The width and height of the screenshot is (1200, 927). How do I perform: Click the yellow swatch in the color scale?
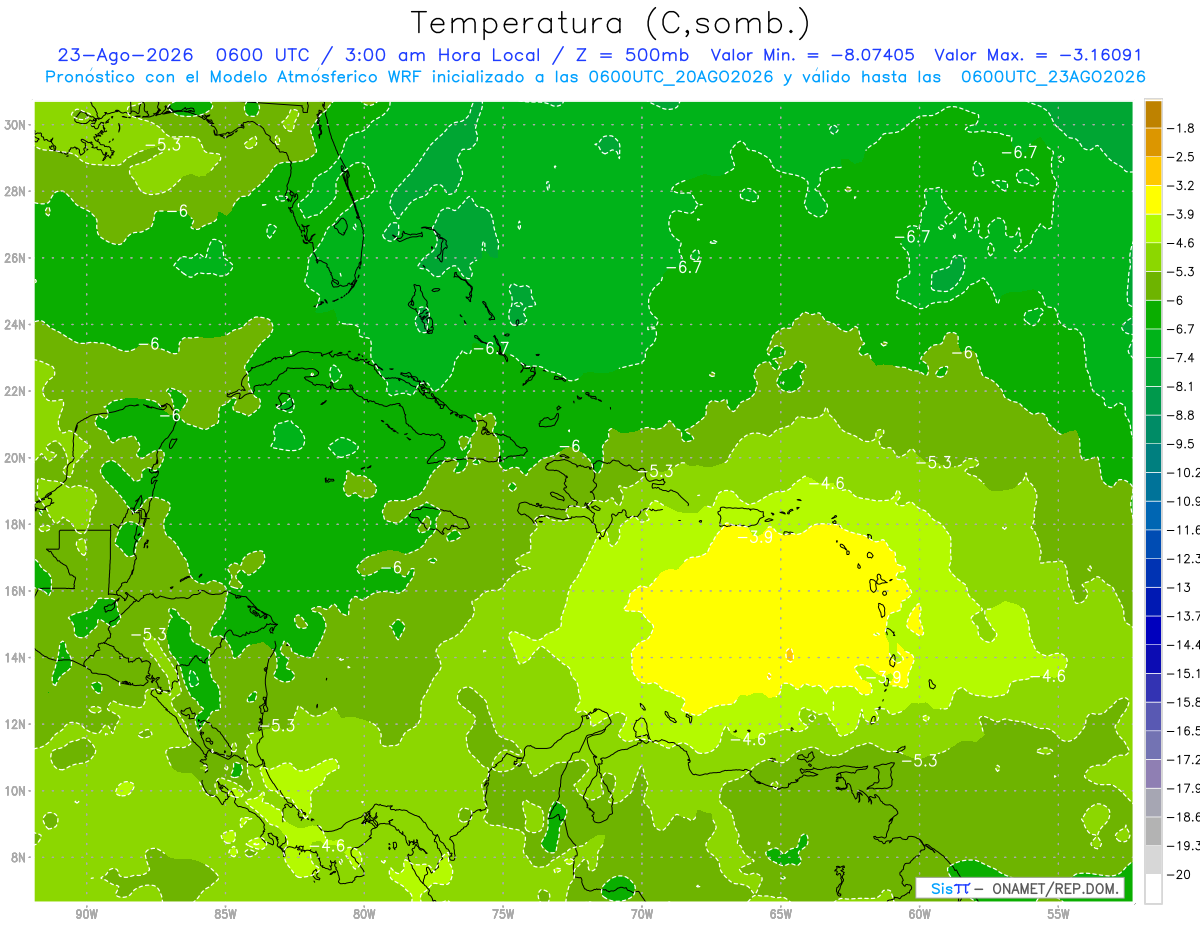point(1153,199)
